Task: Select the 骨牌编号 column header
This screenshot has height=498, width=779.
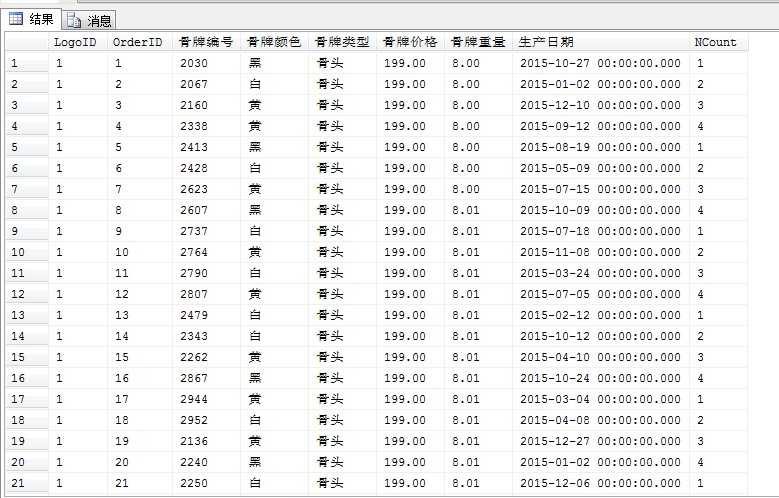Action: pyautogui.click(x=207, y=42)
